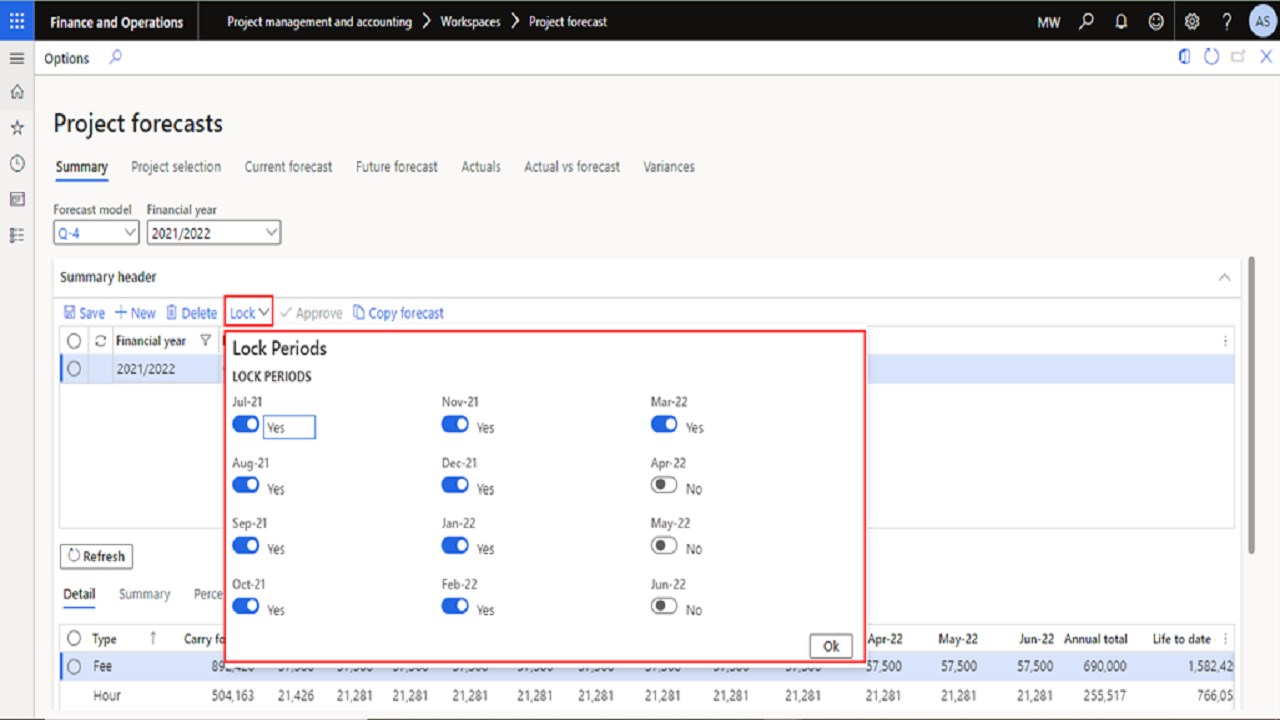Toggle Jul-21 lock period

(246, 424)
